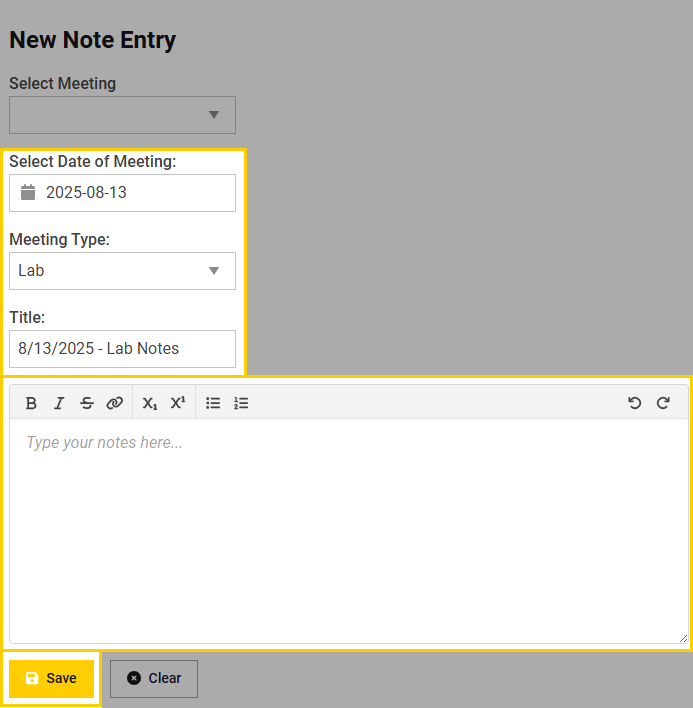Insert a numbered list
This screenshot has height=708, width=693.
click(x=241, y=403)
